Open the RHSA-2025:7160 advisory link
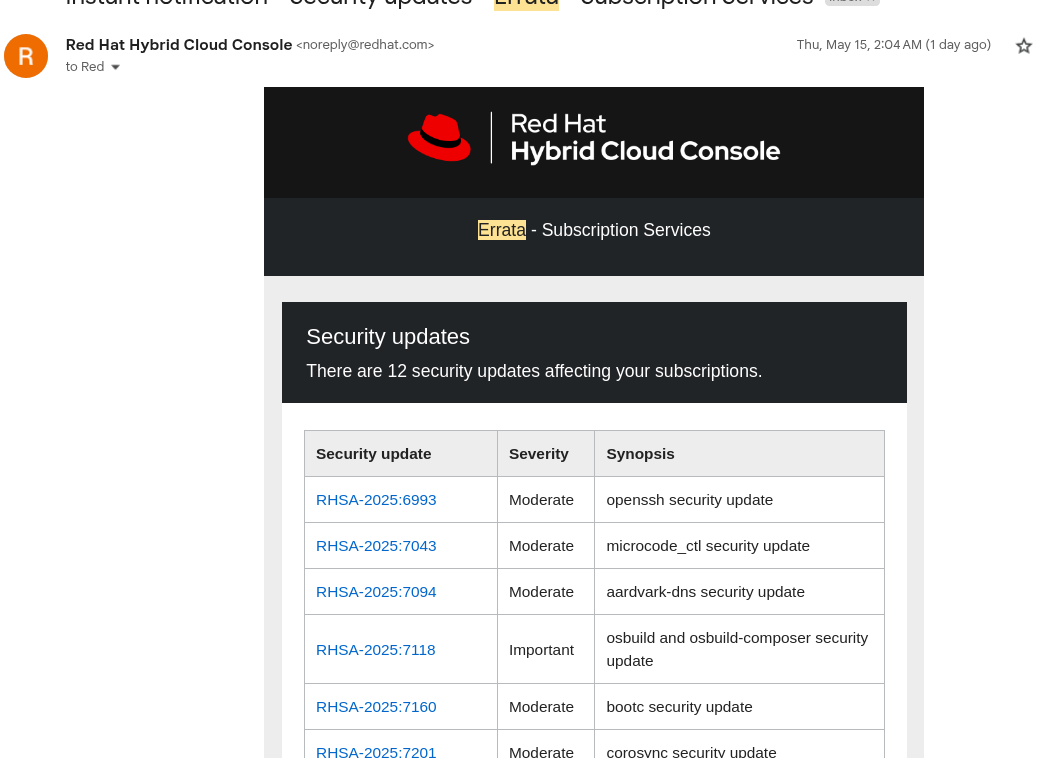1056x758 pixels. pyautogui.click(x=376, y=707)
